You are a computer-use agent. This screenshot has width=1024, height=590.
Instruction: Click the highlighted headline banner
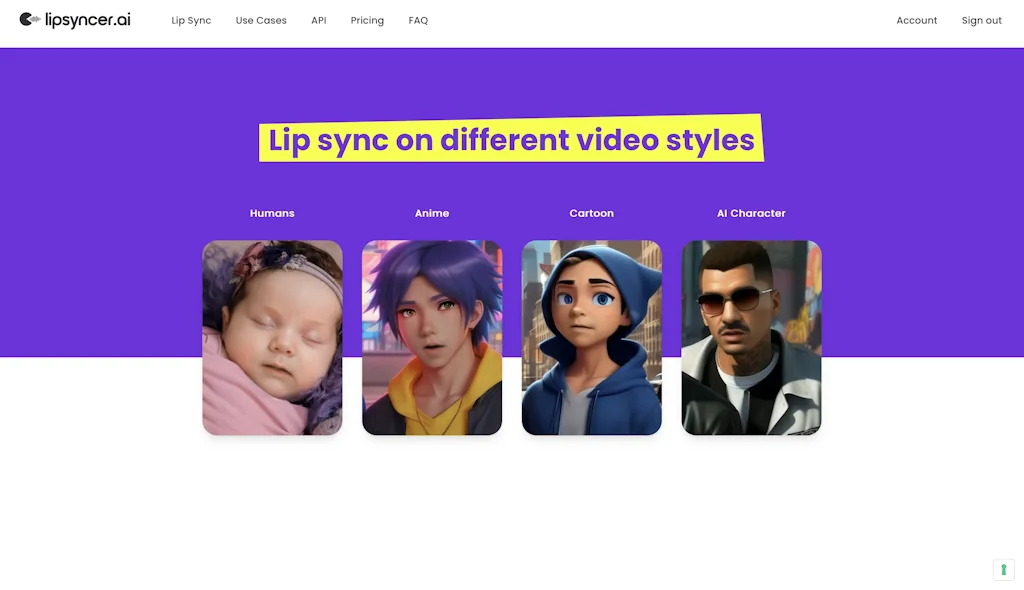(x=511, y=140)
